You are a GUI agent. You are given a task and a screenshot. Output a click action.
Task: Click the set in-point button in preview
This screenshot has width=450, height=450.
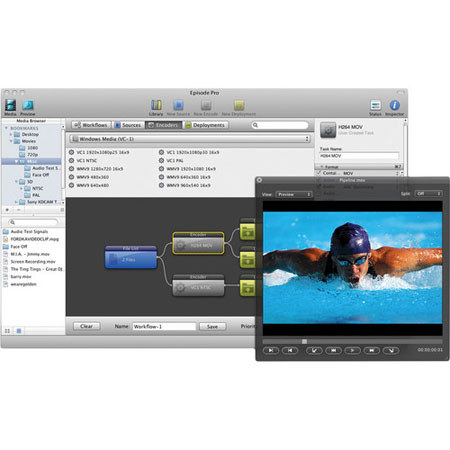tap(314, 350)
